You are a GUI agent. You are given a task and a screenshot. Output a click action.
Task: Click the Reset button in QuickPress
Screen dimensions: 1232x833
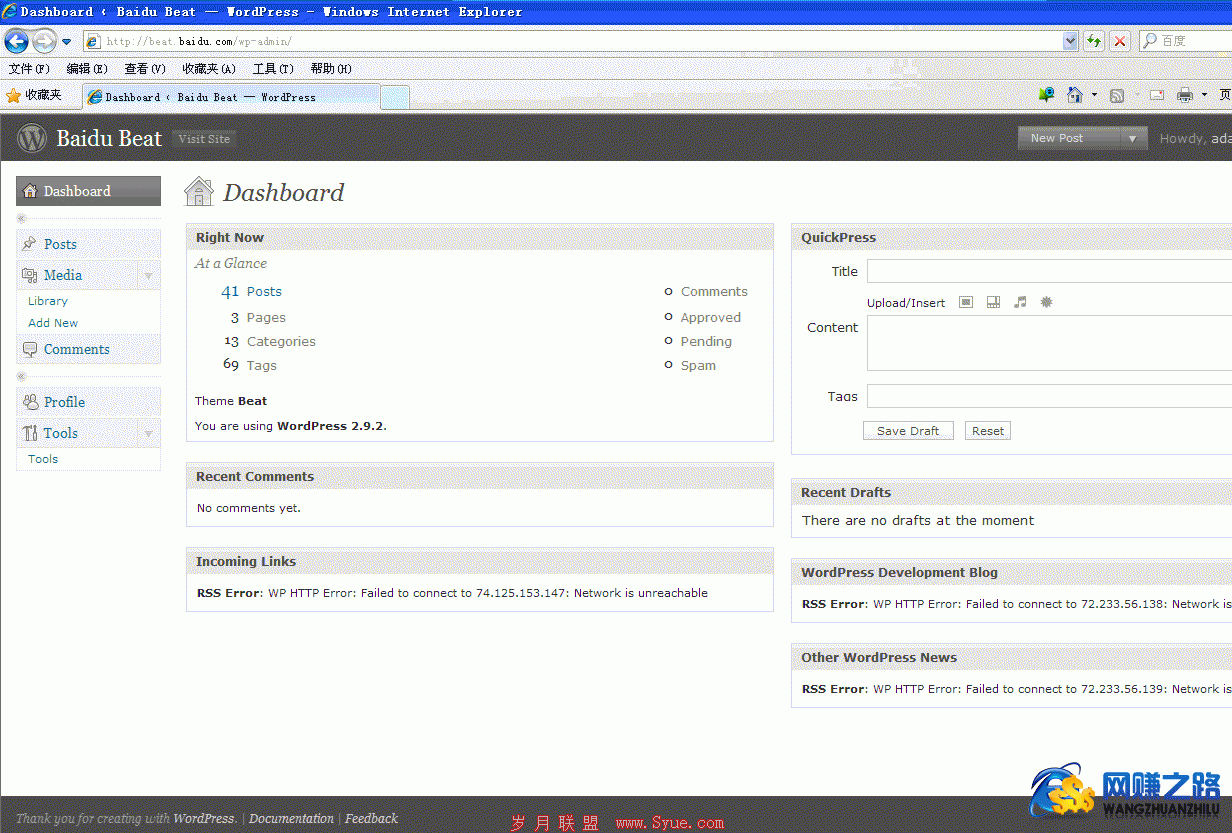988,431
